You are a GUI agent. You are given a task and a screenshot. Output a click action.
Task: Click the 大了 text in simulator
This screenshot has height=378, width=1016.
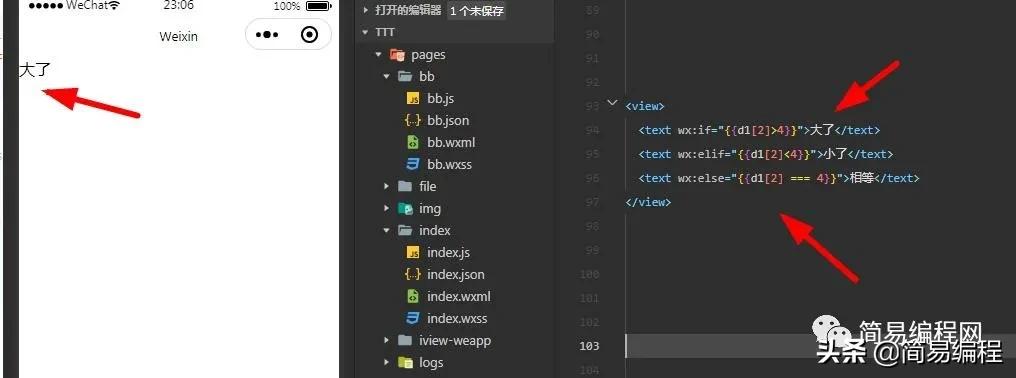point(34,69)
